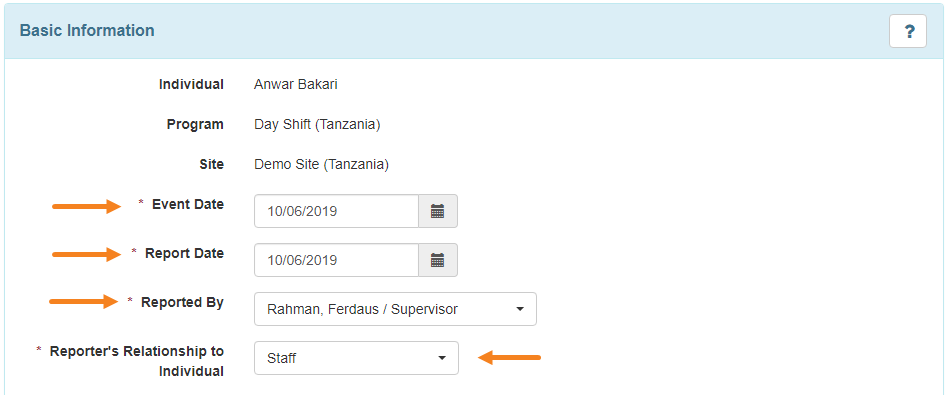Open the help question mark button
Image resolution: width=947 pixels, height=395 pixels.
coord(908,31)
